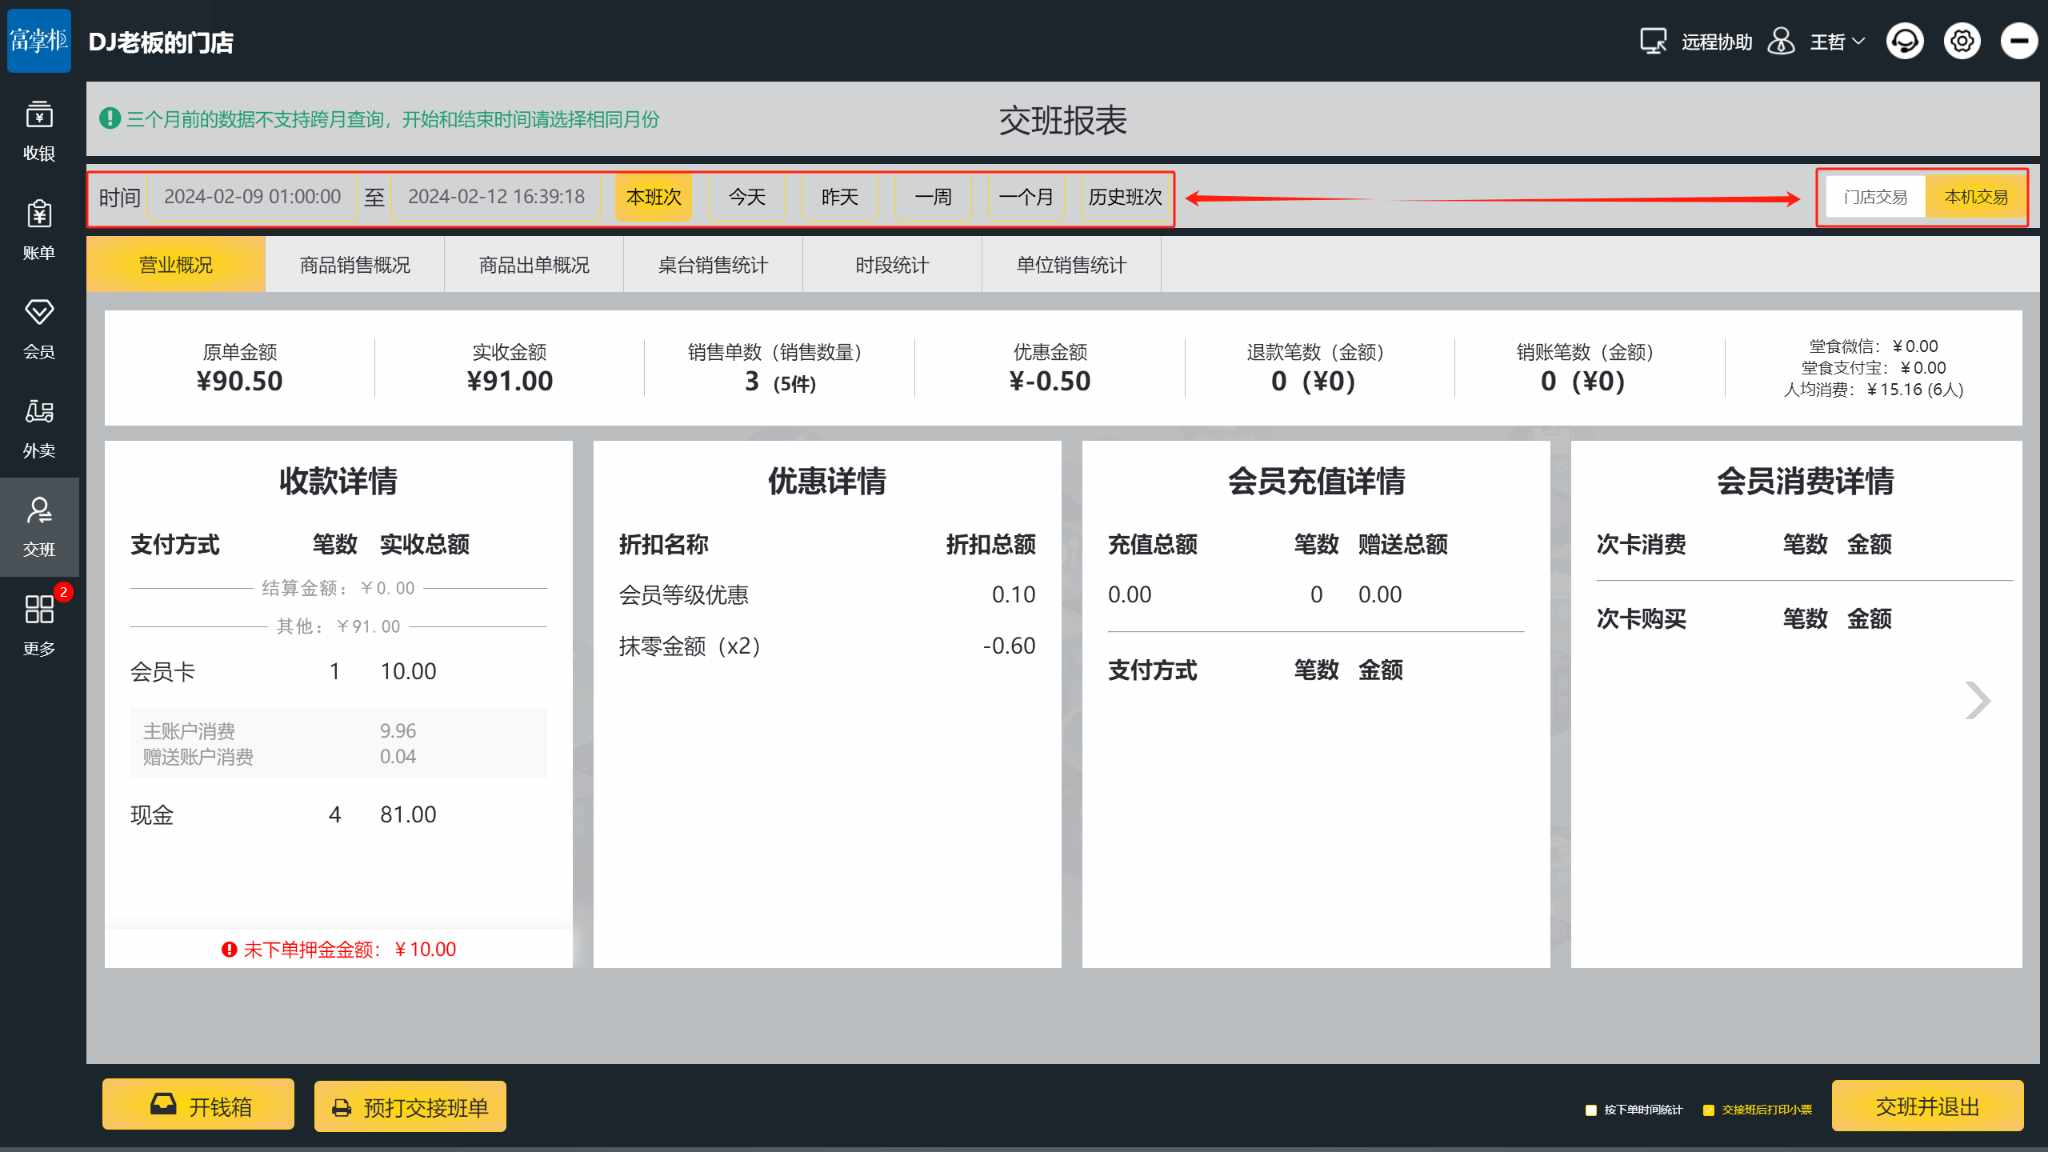Screen dimensions: 2048x1152
Task: Open 历史班次 shift history
Action: click(1125, 197)
